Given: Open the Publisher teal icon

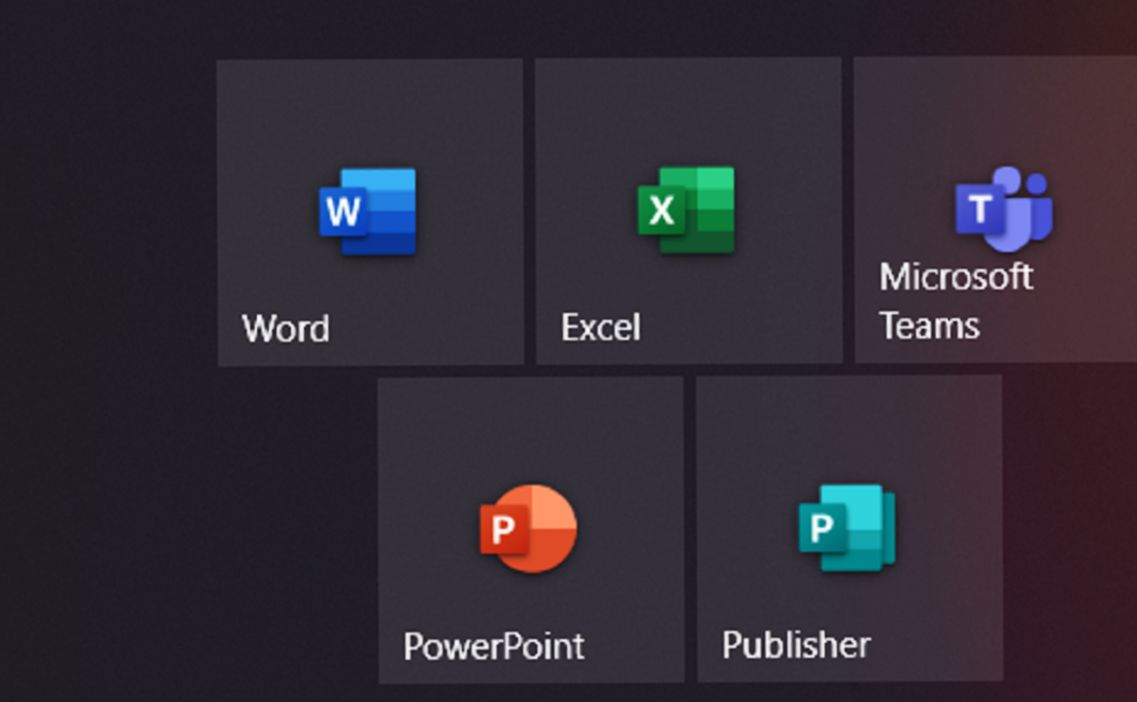Looking at the screenshot, I should point(847,527).
